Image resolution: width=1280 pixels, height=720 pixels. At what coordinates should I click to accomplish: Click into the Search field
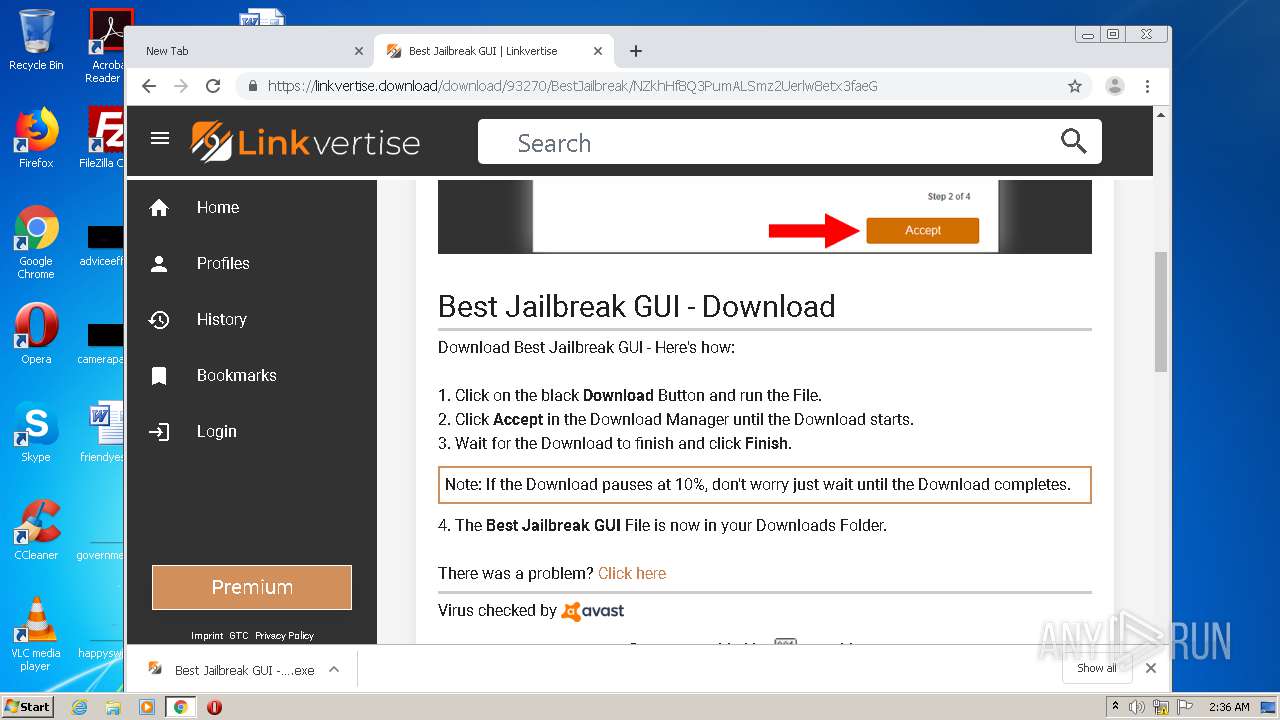(x=788, y=142)
